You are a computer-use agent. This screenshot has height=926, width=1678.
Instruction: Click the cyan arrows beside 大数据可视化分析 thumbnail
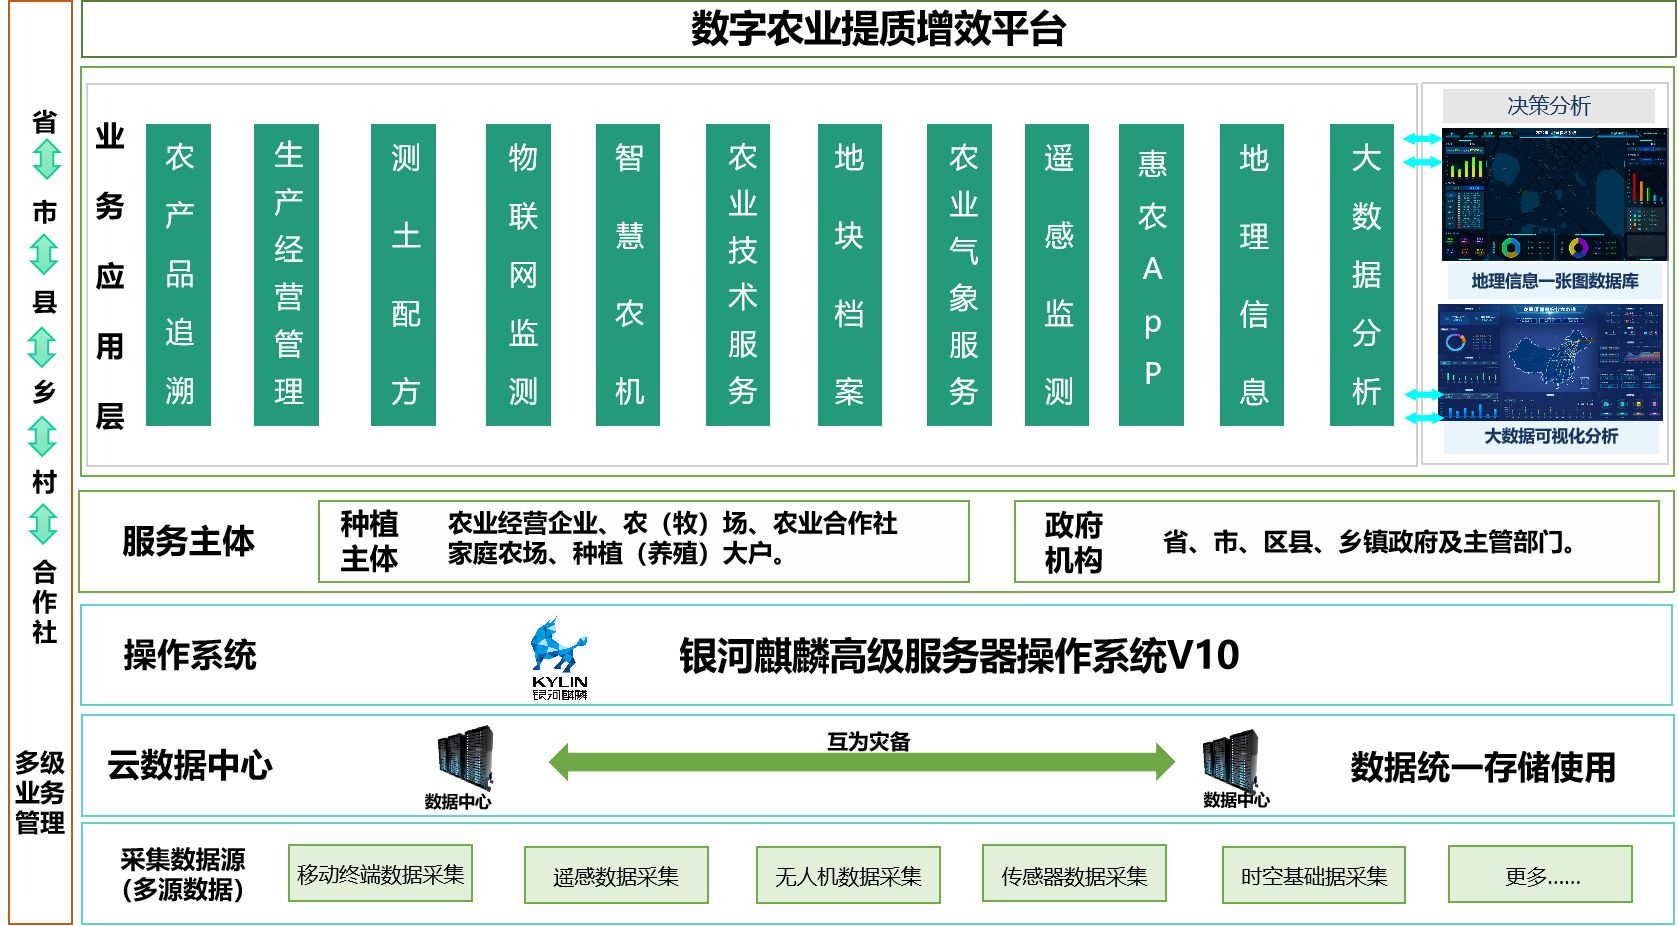(1422, 406)
